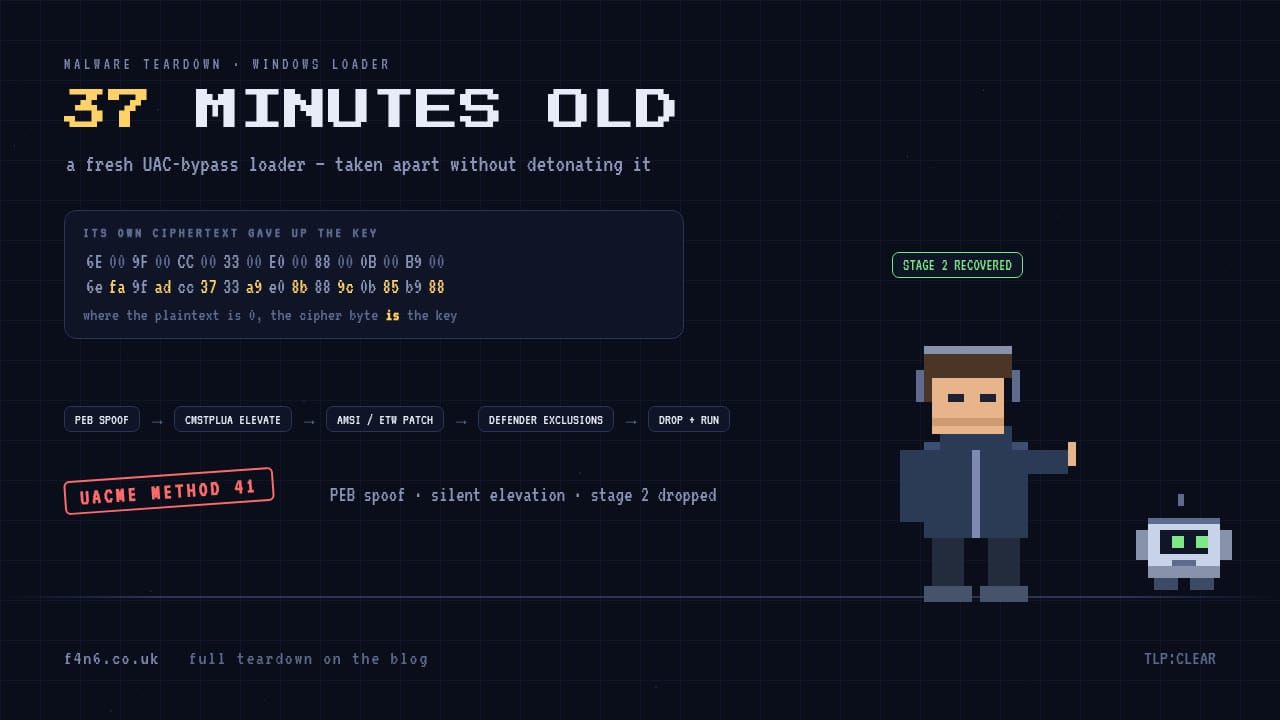Open the f4n6.co.uk link
The width and height of the screenshot is (1280, 720).
111,659
